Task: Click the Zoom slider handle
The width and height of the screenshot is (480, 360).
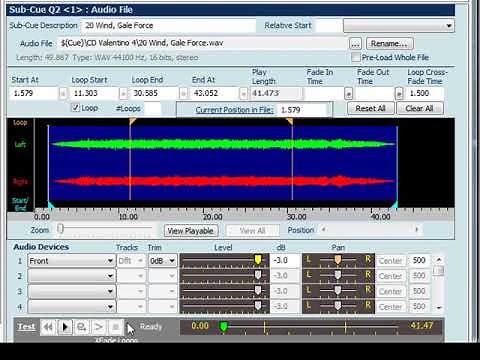Action: coord(60,229)
